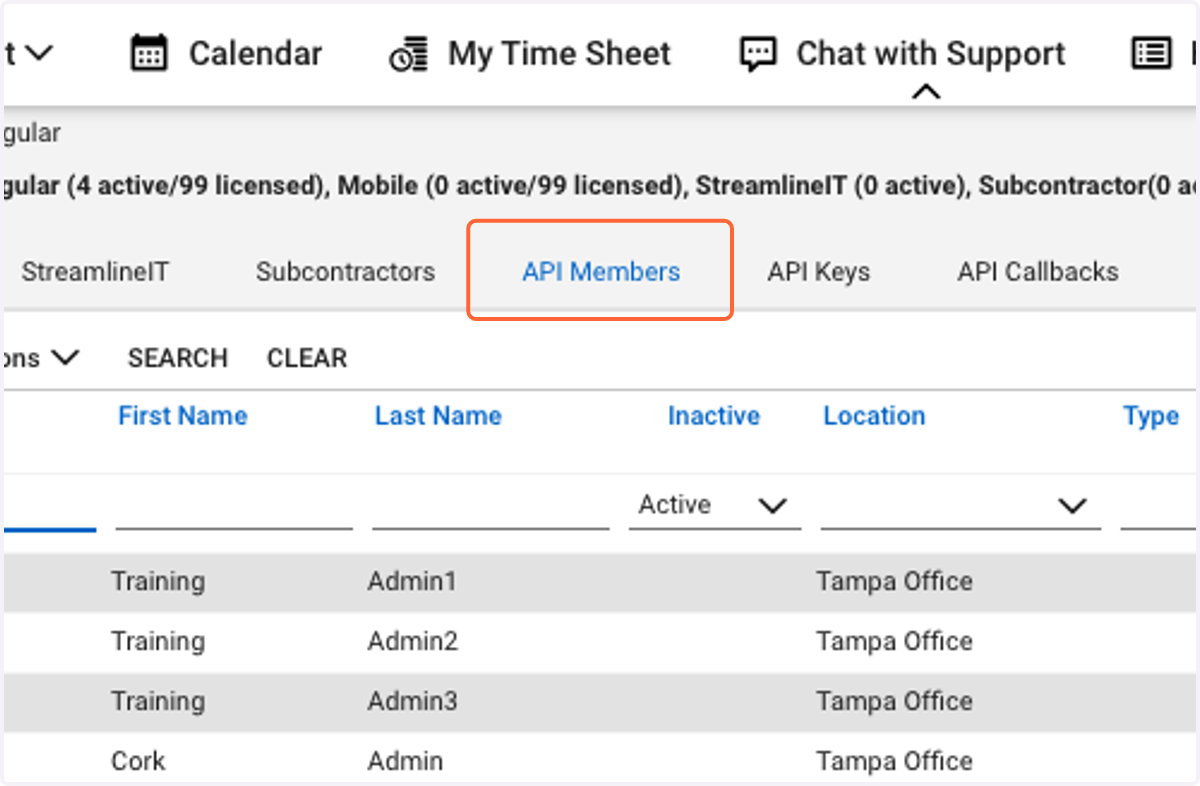
Task: Switch to the StreamlineIT tab
Action: click(x=95, y=271)
